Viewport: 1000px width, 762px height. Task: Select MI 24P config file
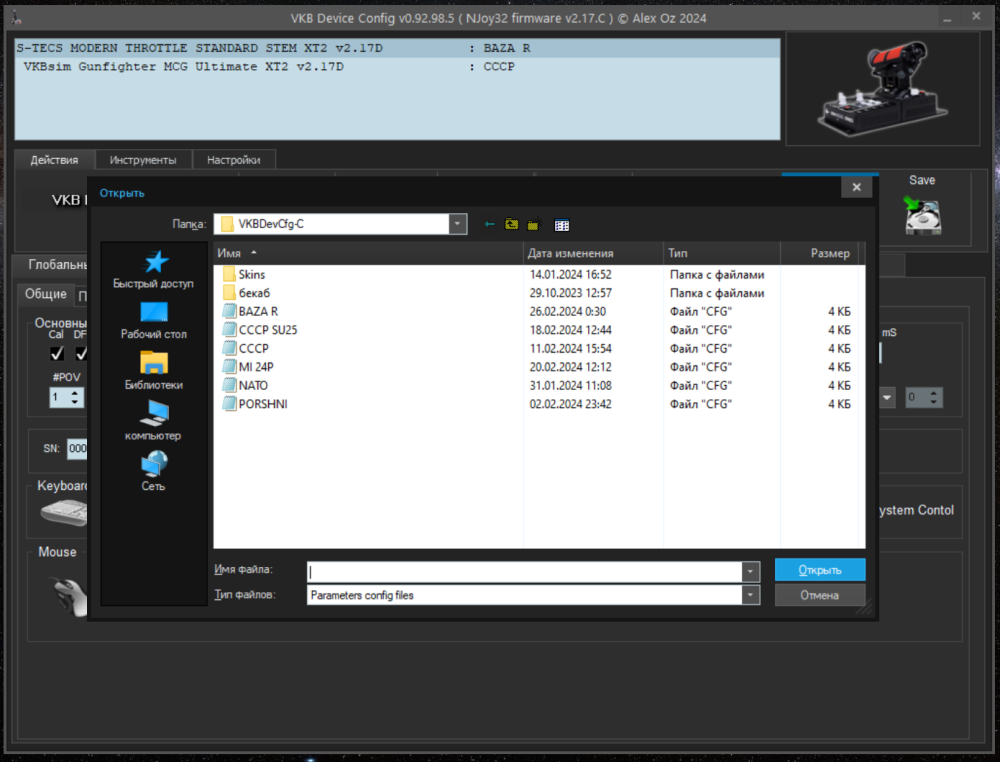point(249,367)
